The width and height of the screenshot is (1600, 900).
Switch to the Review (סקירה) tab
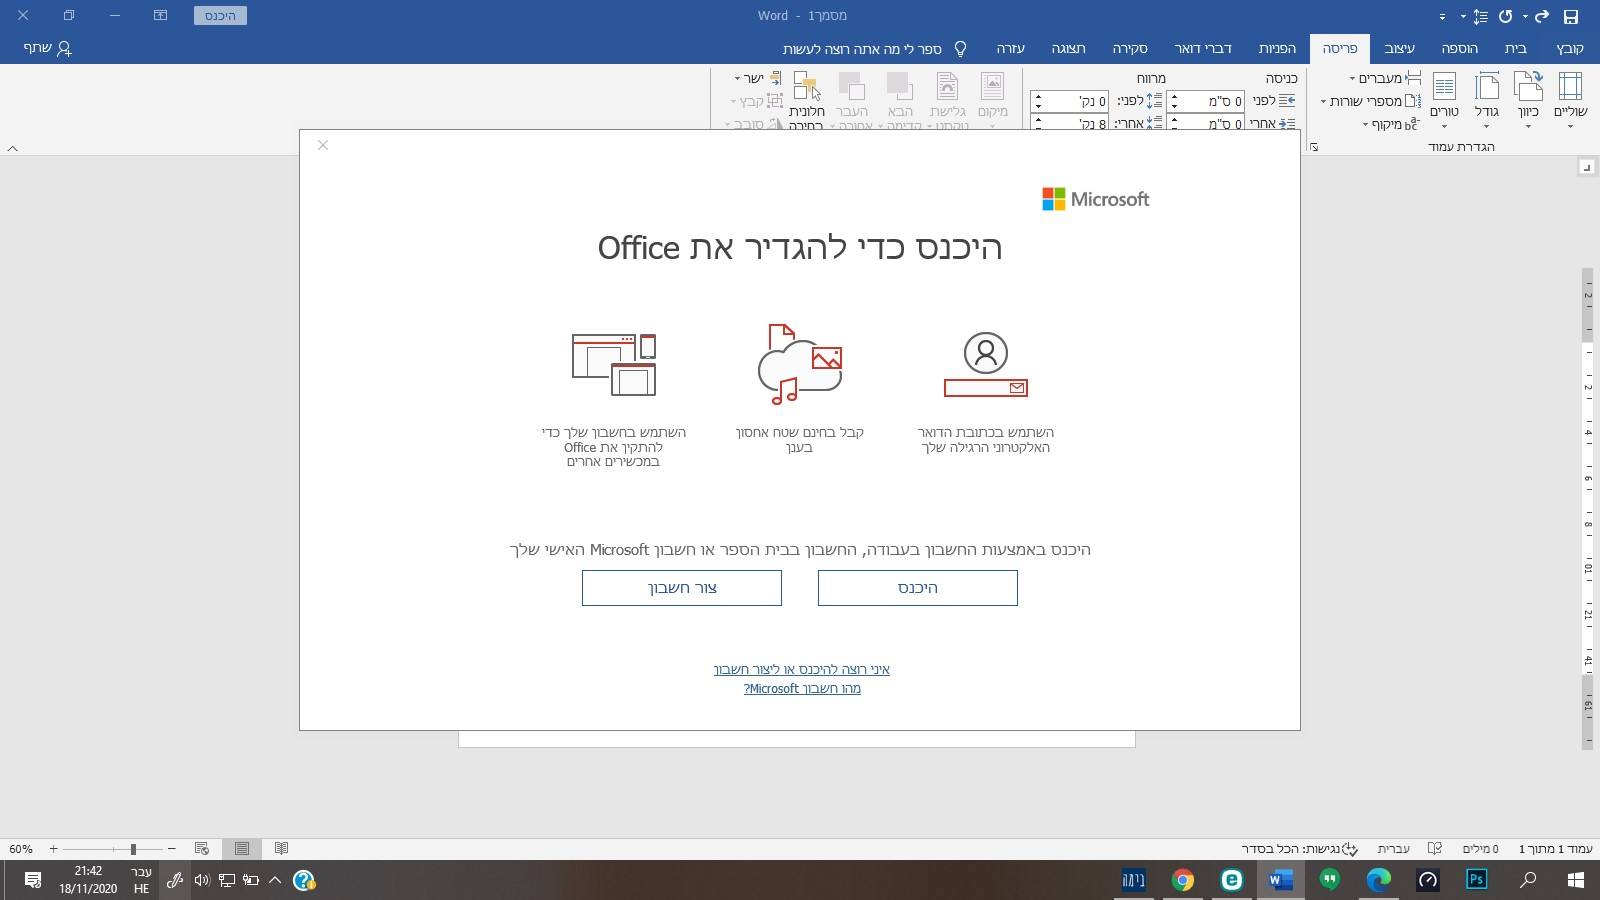click(1130, 48)
